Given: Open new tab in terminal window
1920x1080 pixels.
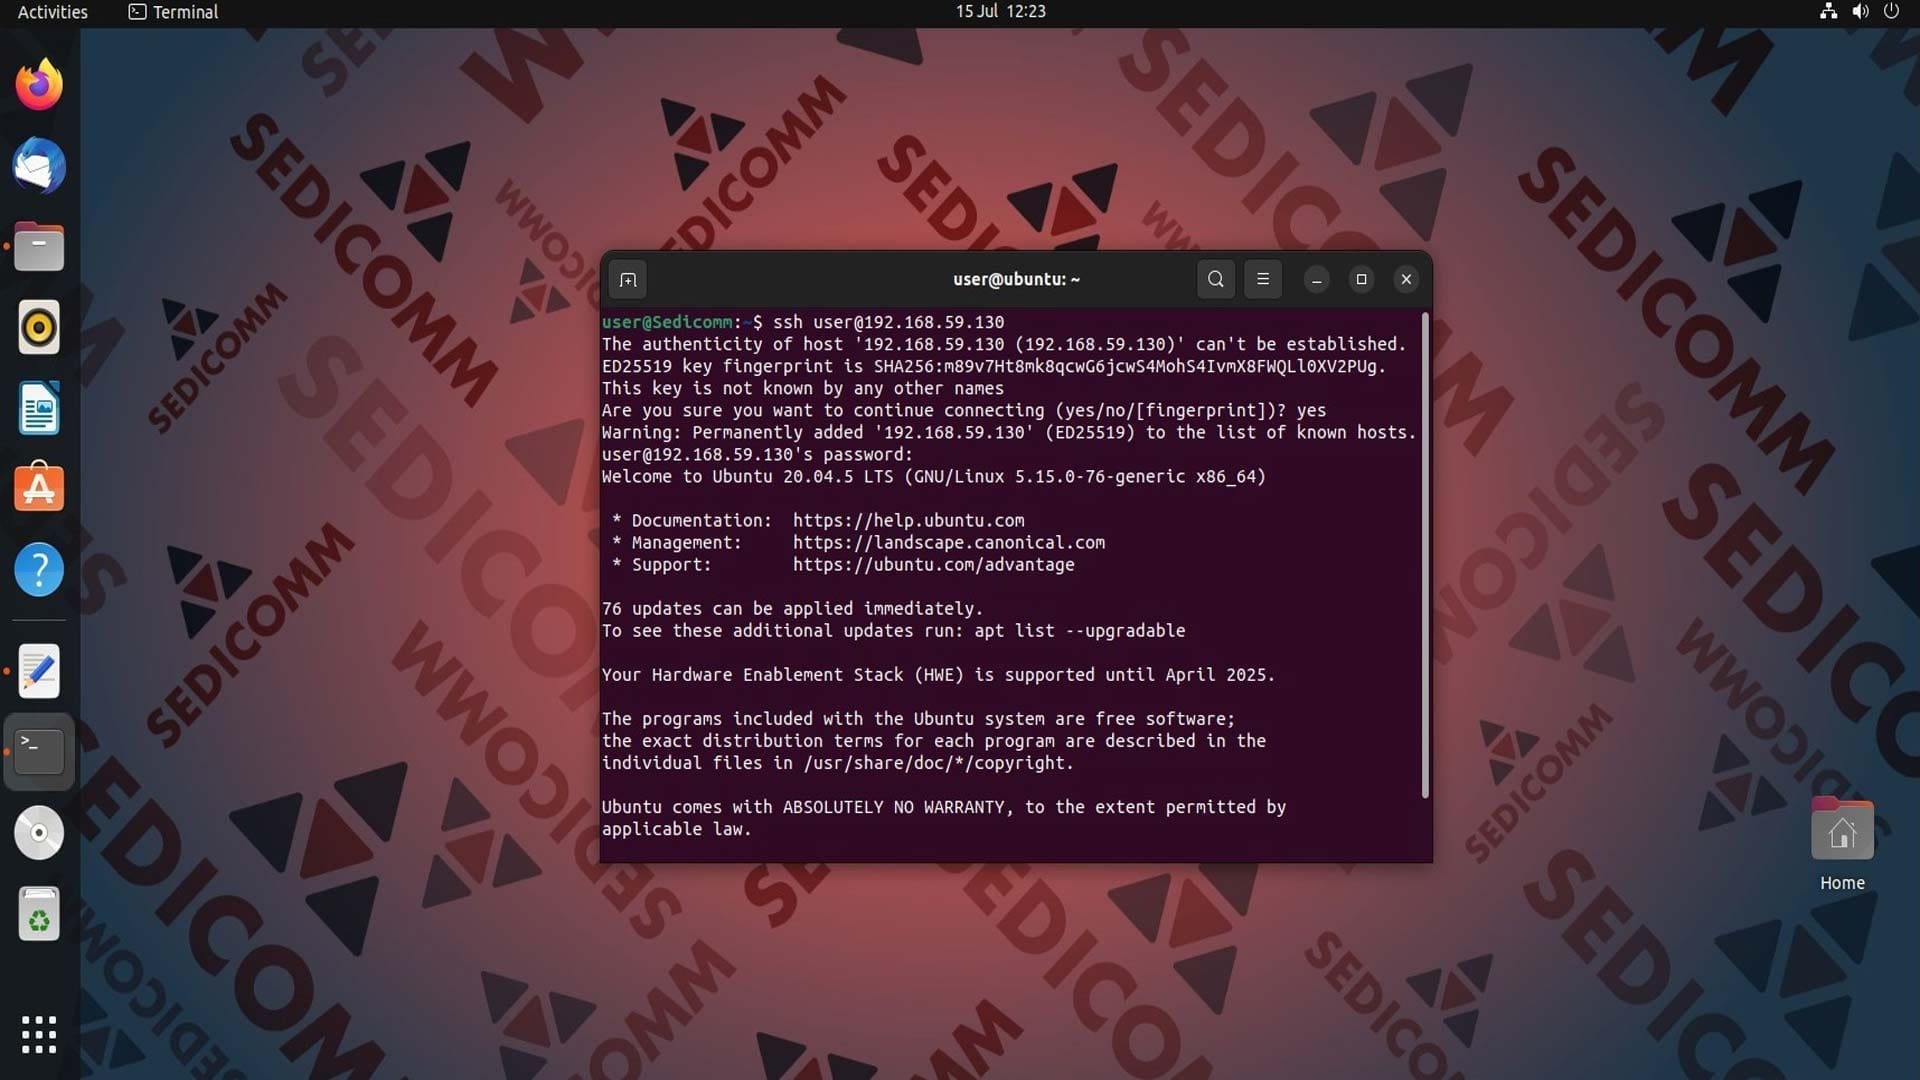Looking at the screenshot, I should coord(628,280).
